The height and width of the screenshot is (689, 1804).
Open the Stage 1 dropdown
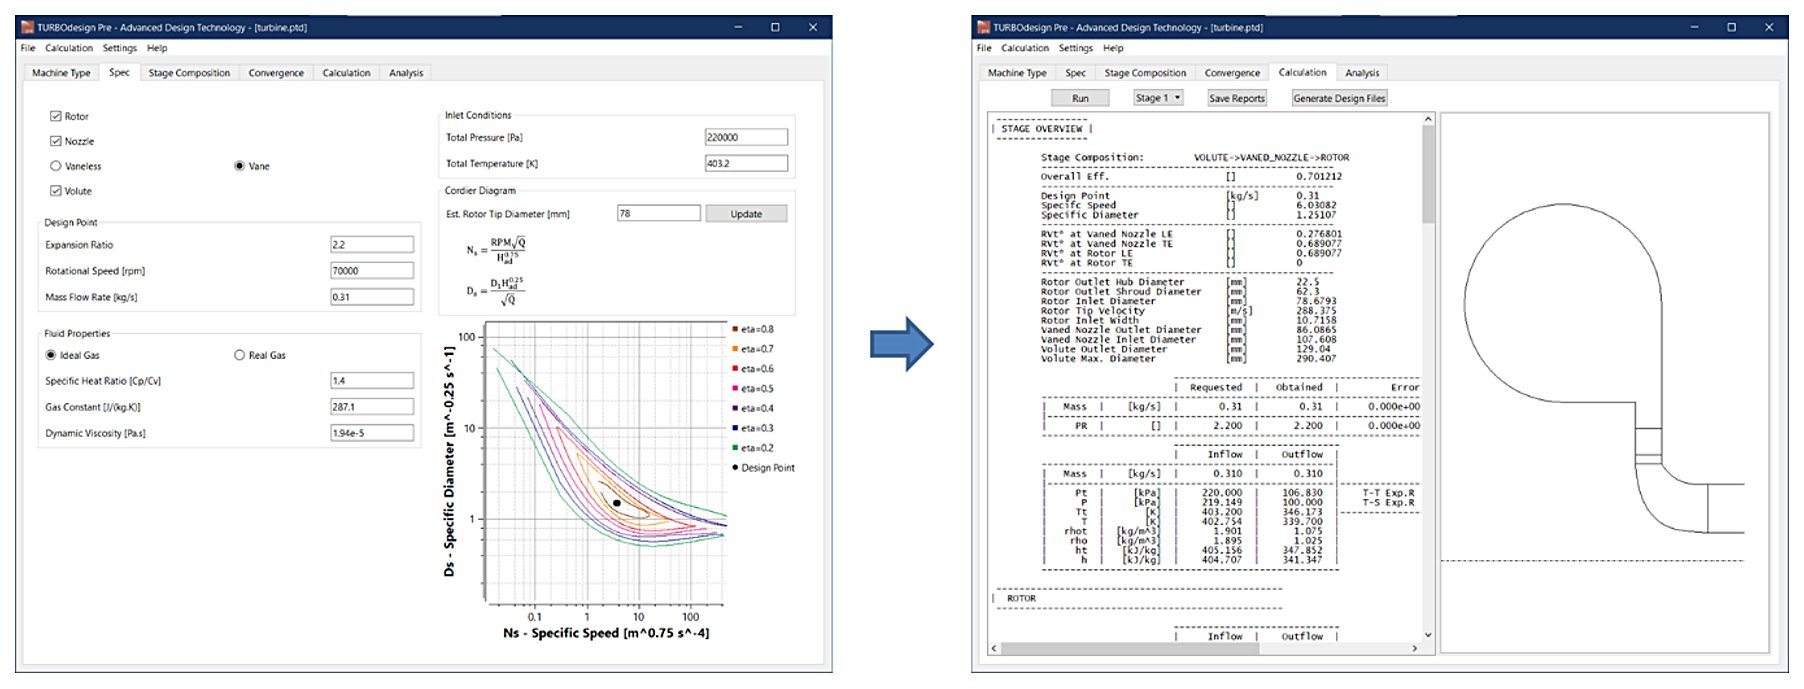(1158, 98)
